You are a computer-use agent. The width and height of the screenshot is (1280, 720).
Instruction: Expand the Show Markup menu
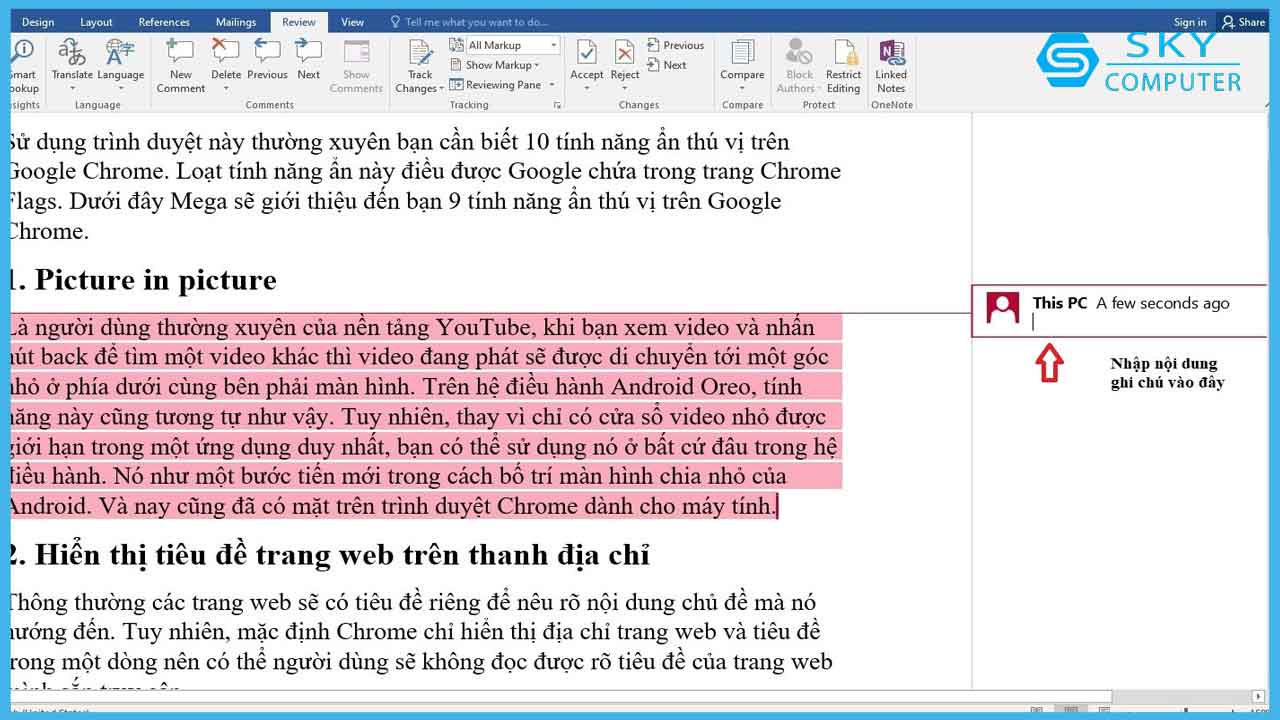[495, 65]
